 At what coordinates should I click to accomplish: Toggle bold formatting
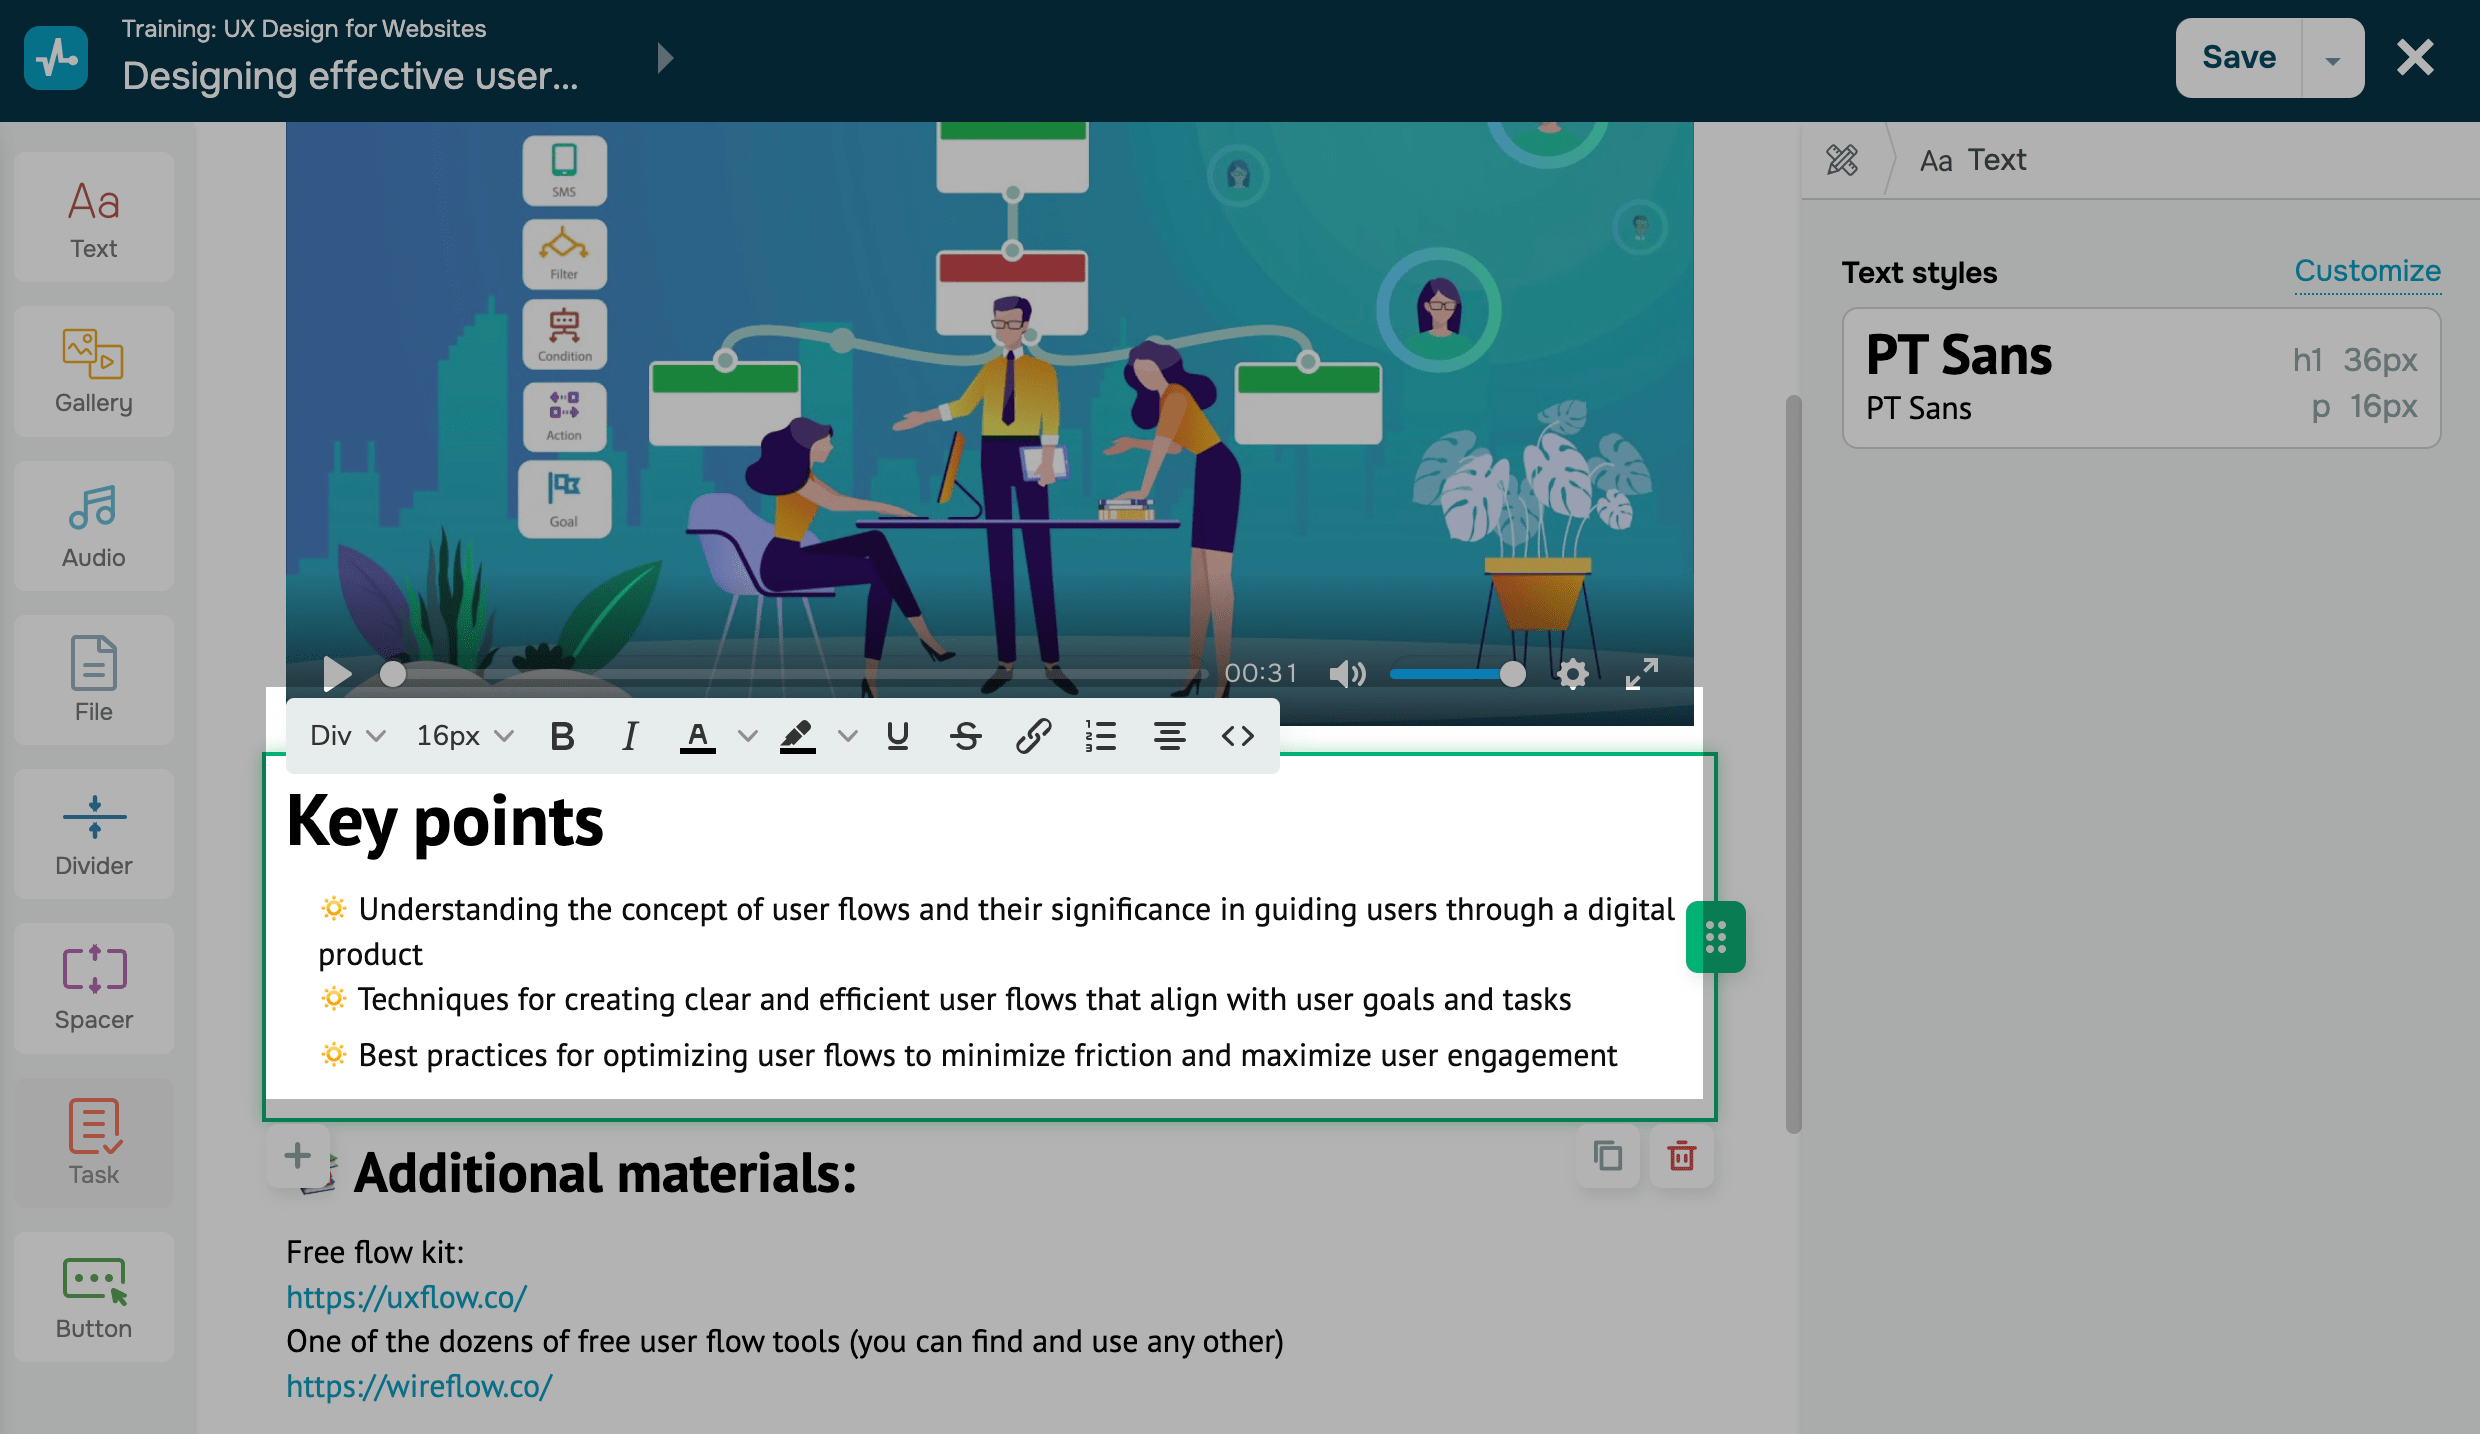click(562, 736)
